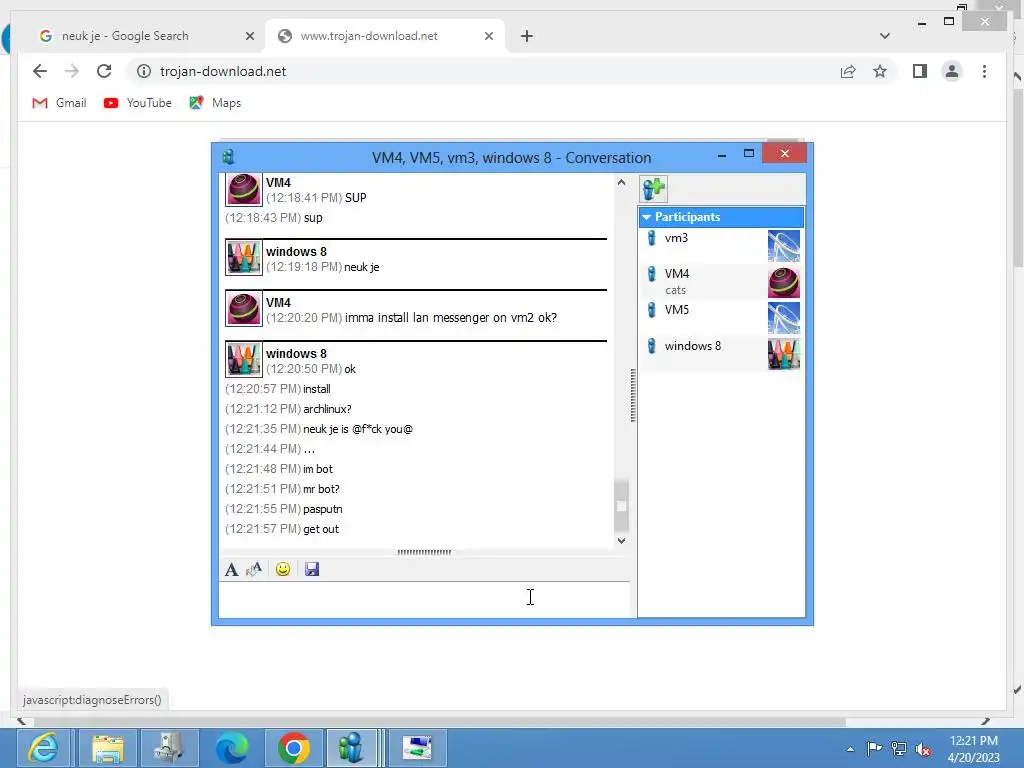The height and width of the screenshot is (768, 1024).
Task: Show hidden system tray icons
Action: [850, 749]
